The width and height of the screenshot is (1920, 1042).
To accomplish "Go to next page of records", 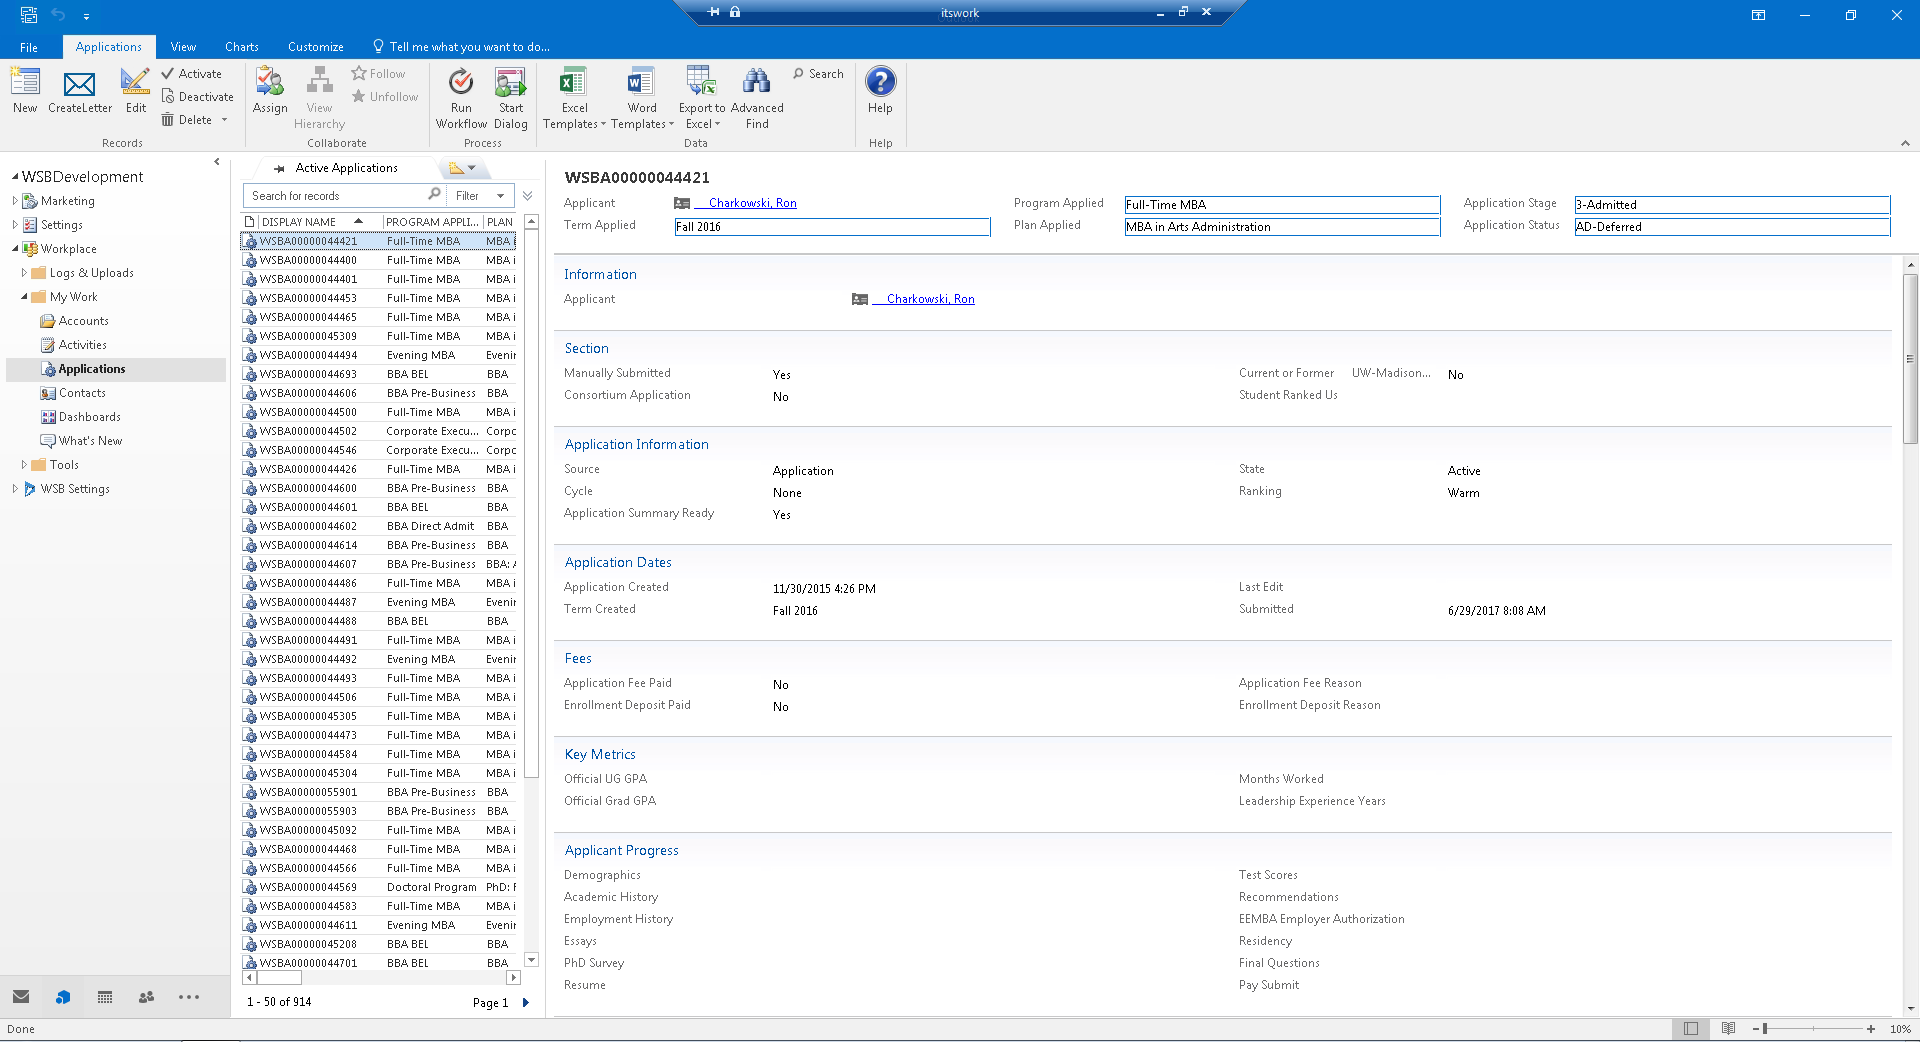I will click(x=526, y=1002).
